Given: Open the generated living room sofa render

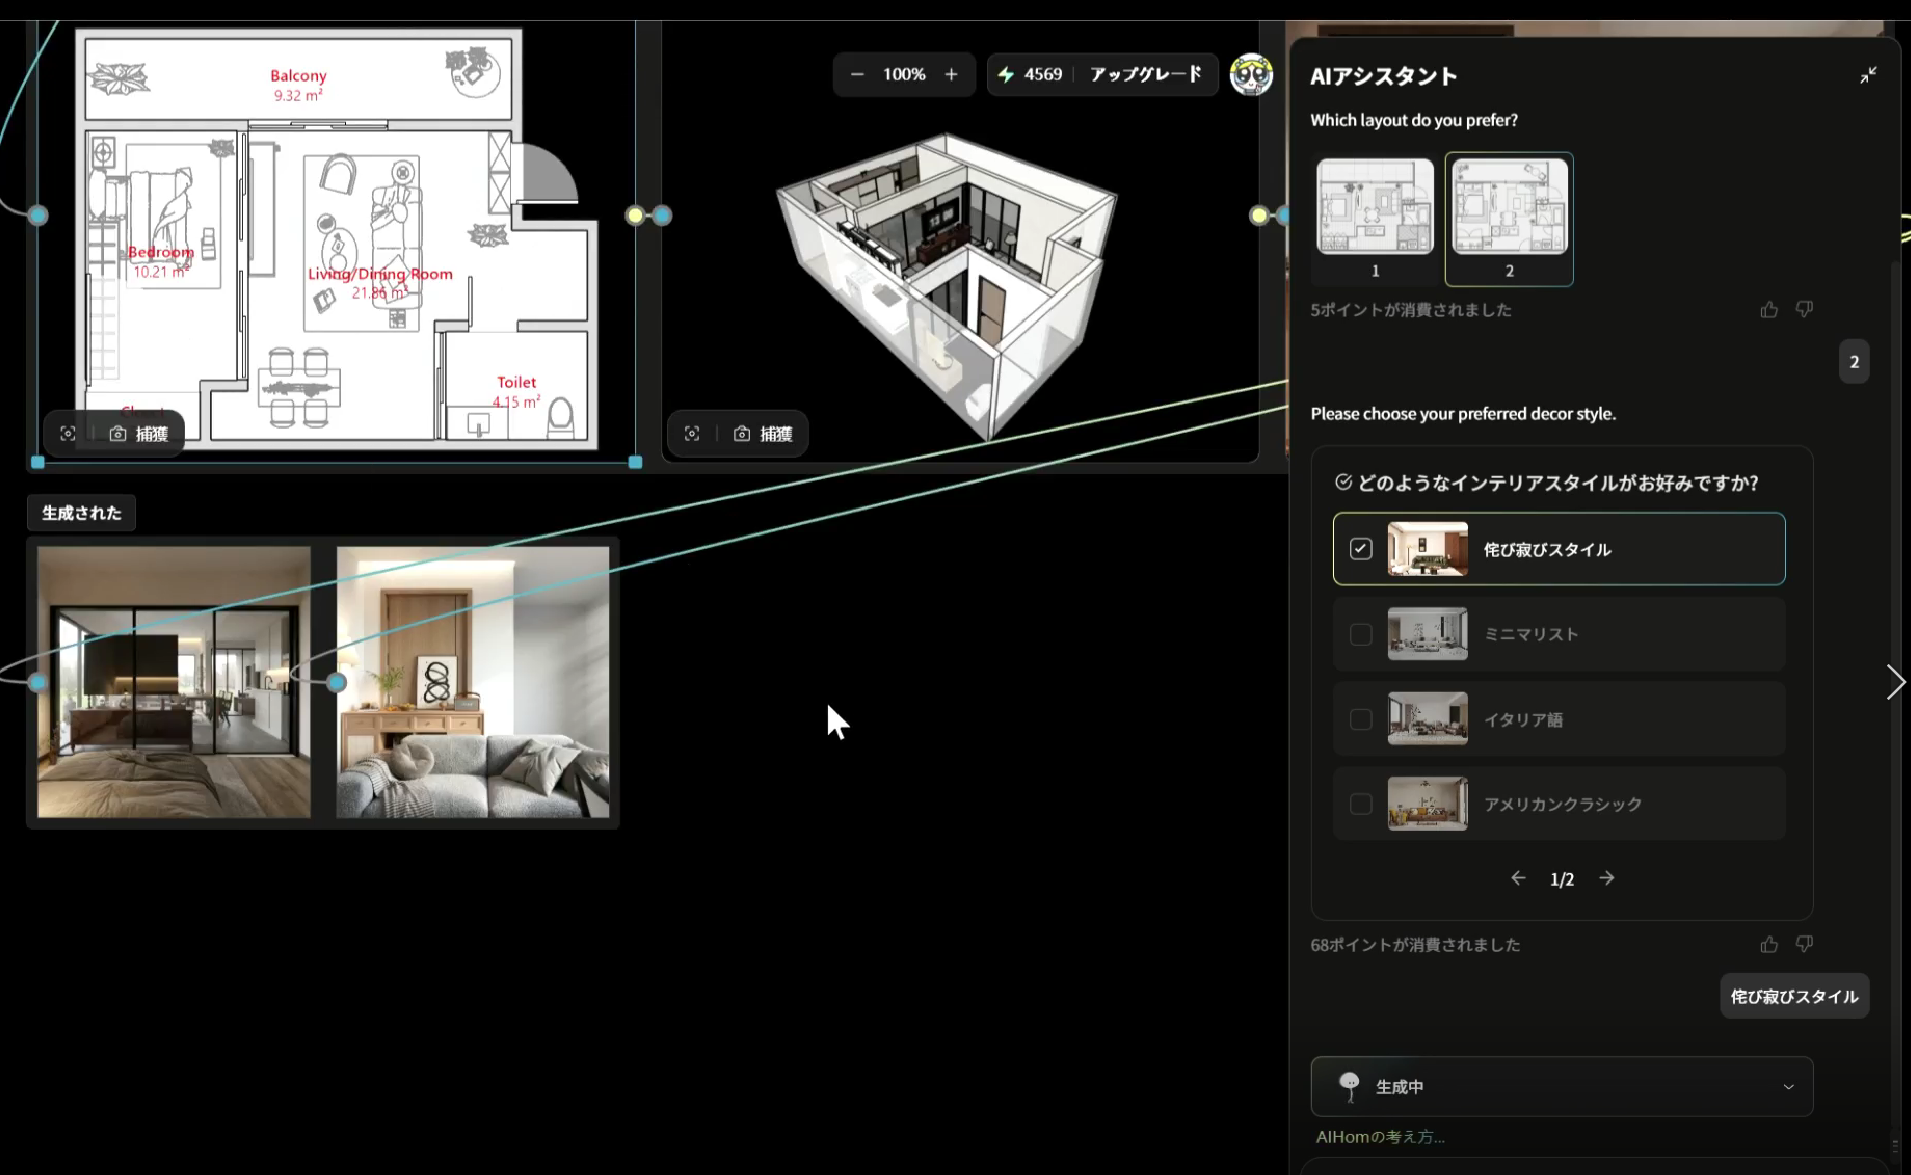Looking at the screenshot, I should tap(473, 682).
